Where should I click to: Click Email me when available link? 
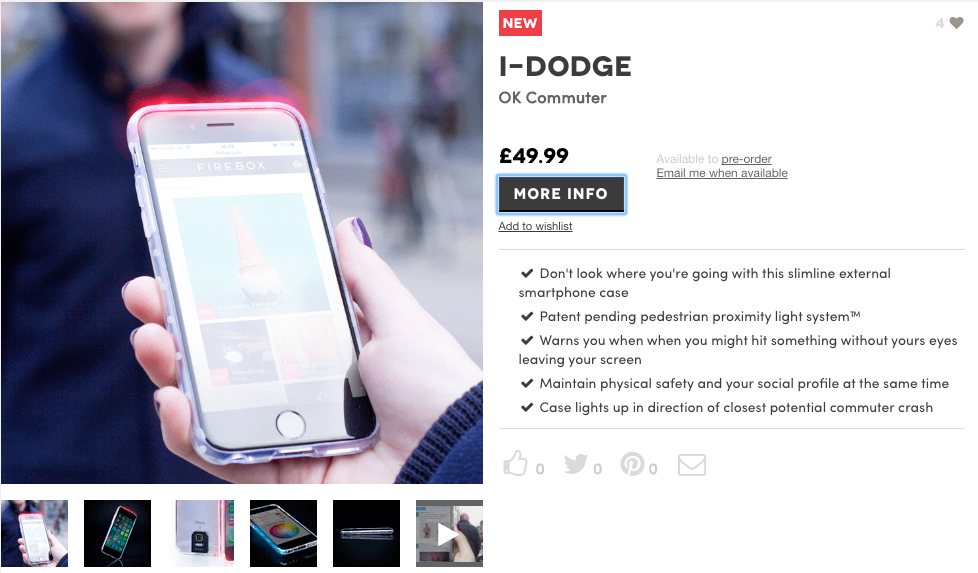(722, 173)
